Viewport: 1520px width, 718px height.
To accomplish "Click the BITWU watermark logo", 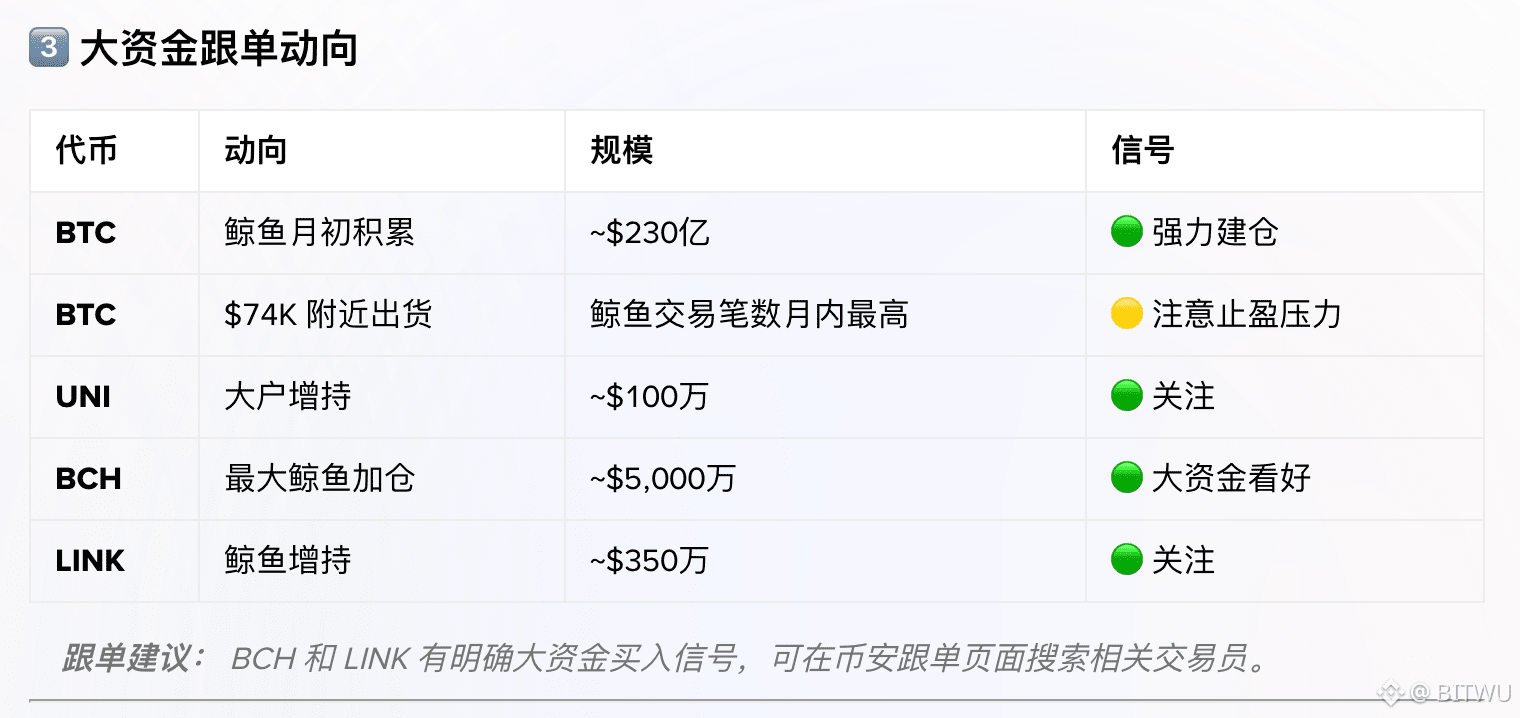I will coord(1391,691).
